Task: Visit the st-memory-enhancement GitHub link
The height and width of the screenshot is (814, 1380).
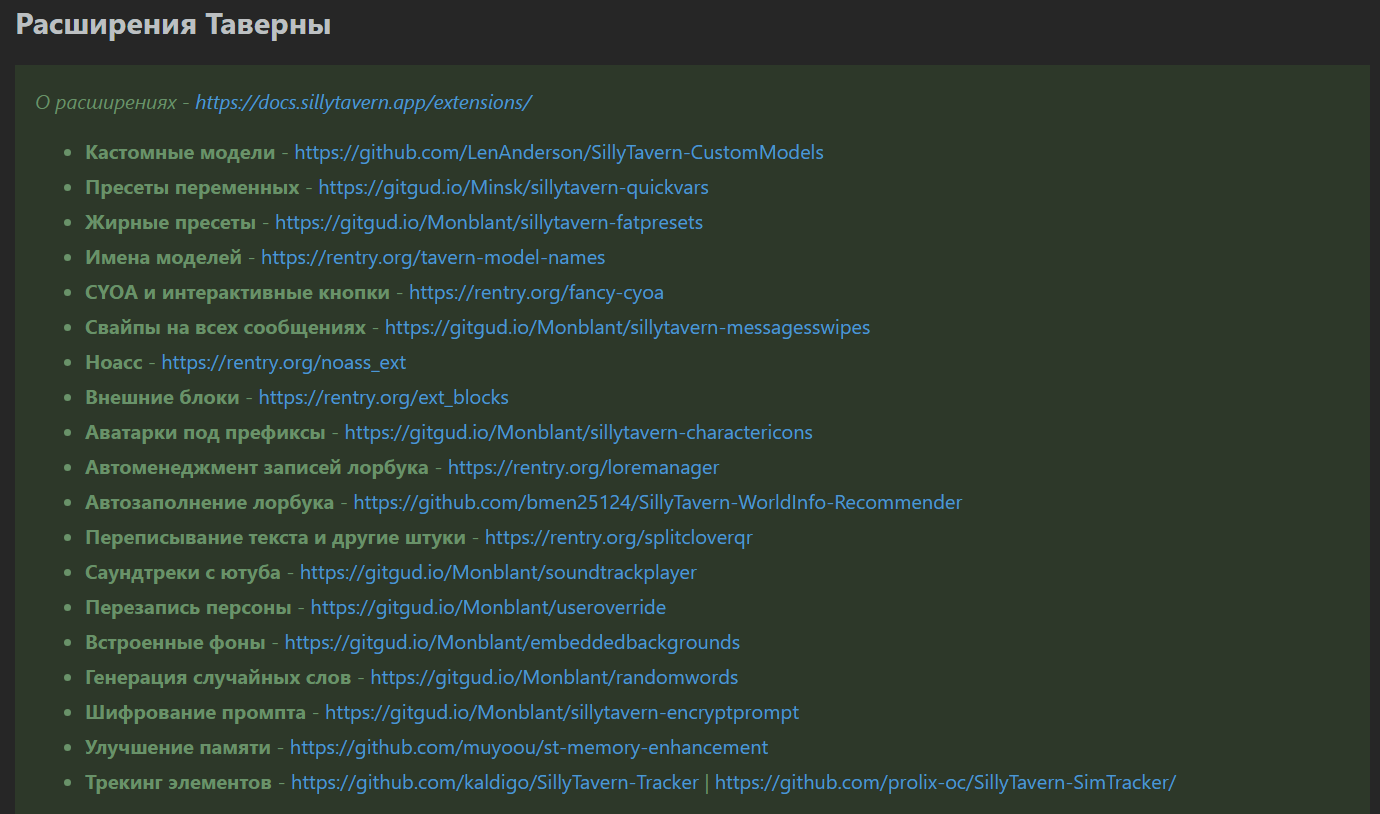Action: pyautogui.click(x=529, y=748)
